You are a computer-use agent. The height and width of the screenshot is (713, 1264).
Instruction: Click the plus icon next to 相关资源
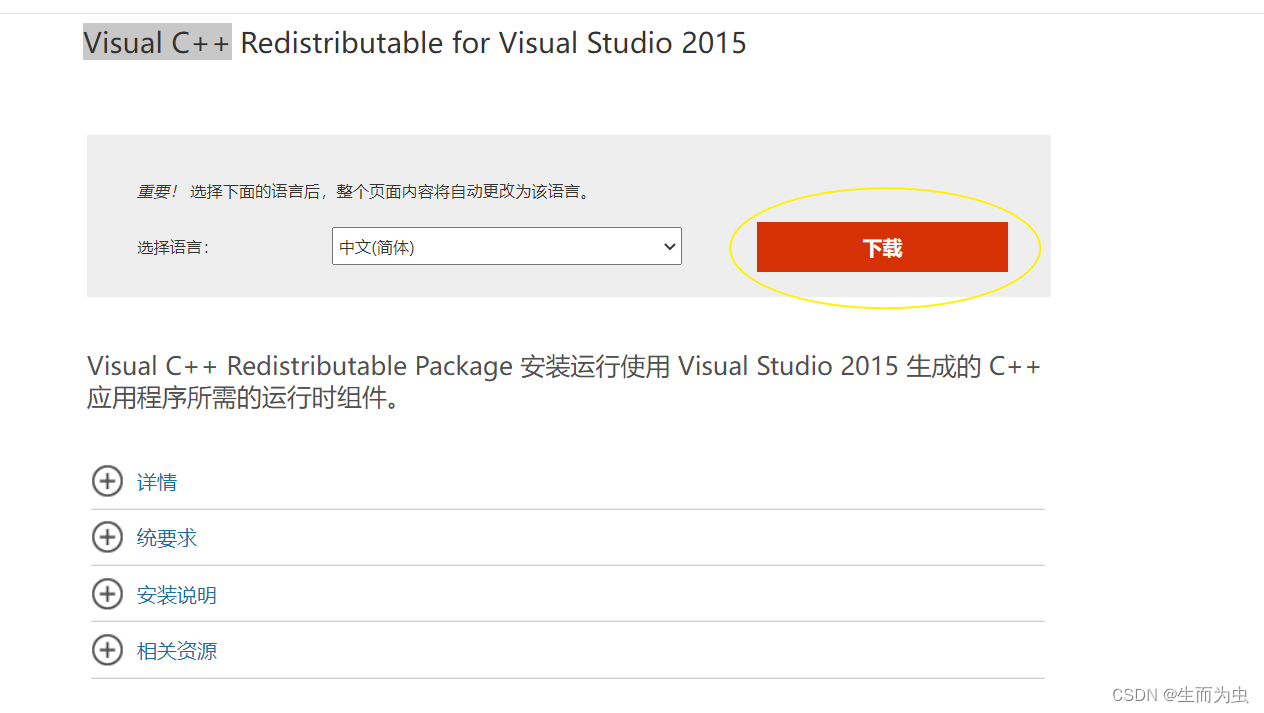[x=107, y=649]
